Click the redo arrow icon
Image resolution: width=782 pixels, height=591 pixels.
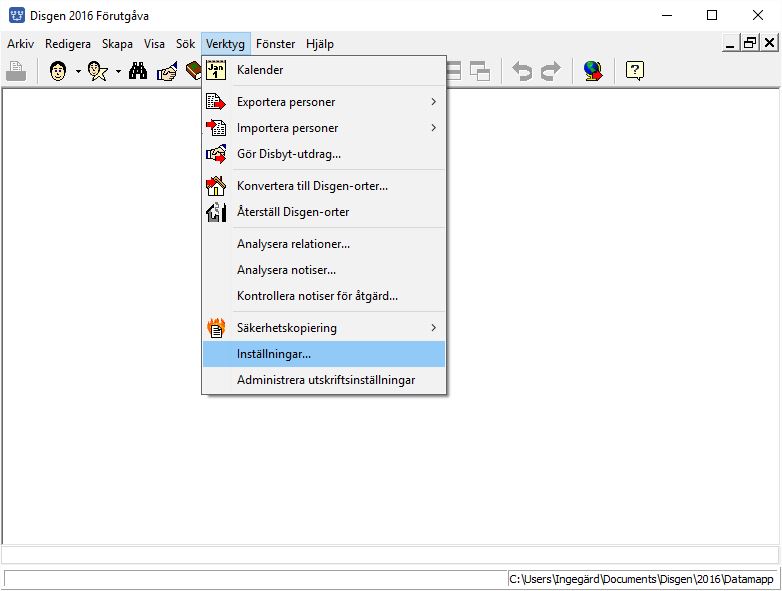(551, 71)
